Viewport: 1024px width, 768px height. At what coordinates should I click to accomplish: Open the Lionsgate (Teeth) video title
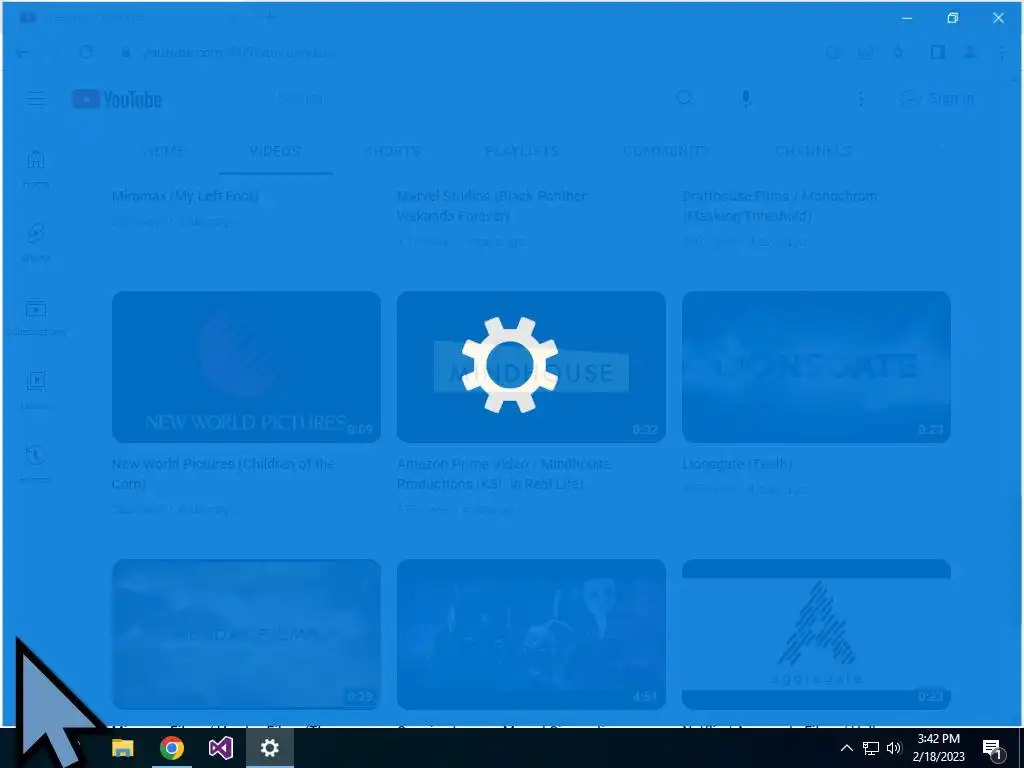tap(737, 464)
